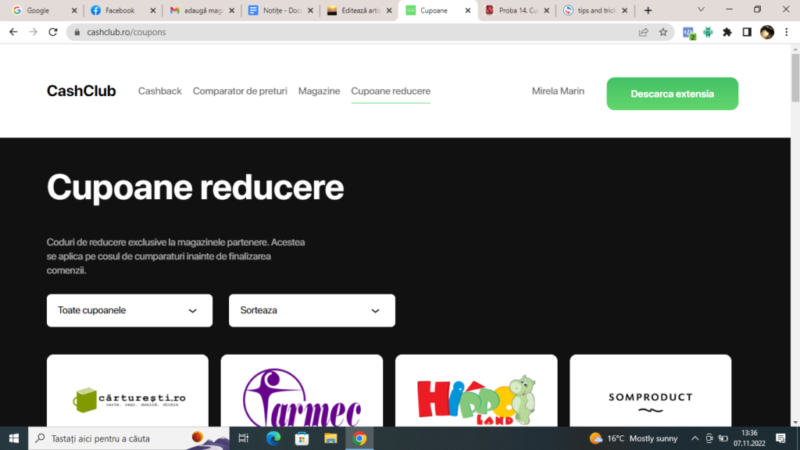
Task: Go forward using the forward arrow
Action: pyautogui.click(x=33, y=32)
